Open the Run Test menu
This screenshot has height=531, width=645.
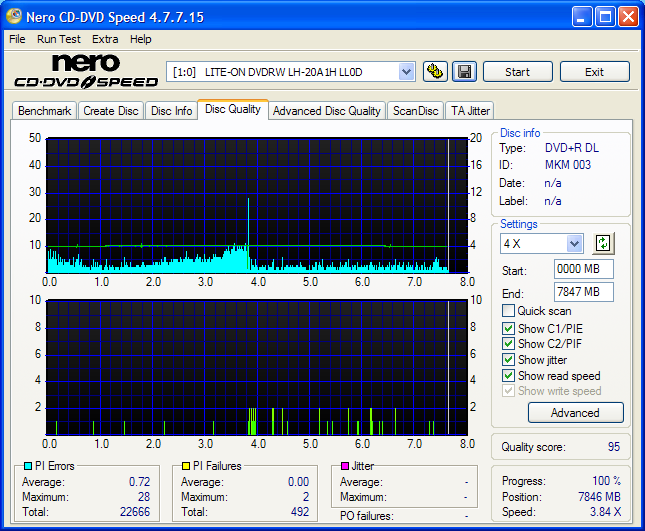[59, 39]
